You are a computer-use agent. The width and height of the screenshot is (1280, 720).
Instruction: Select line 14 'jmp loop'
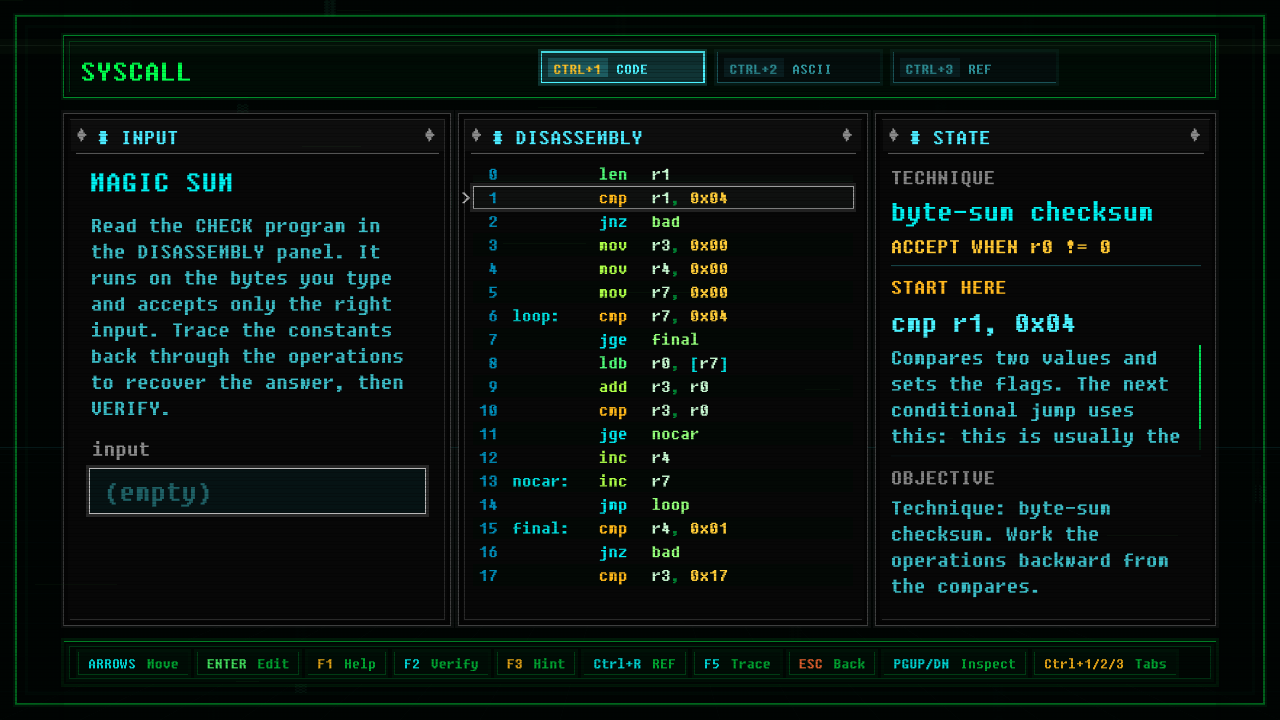pos(663,505)
